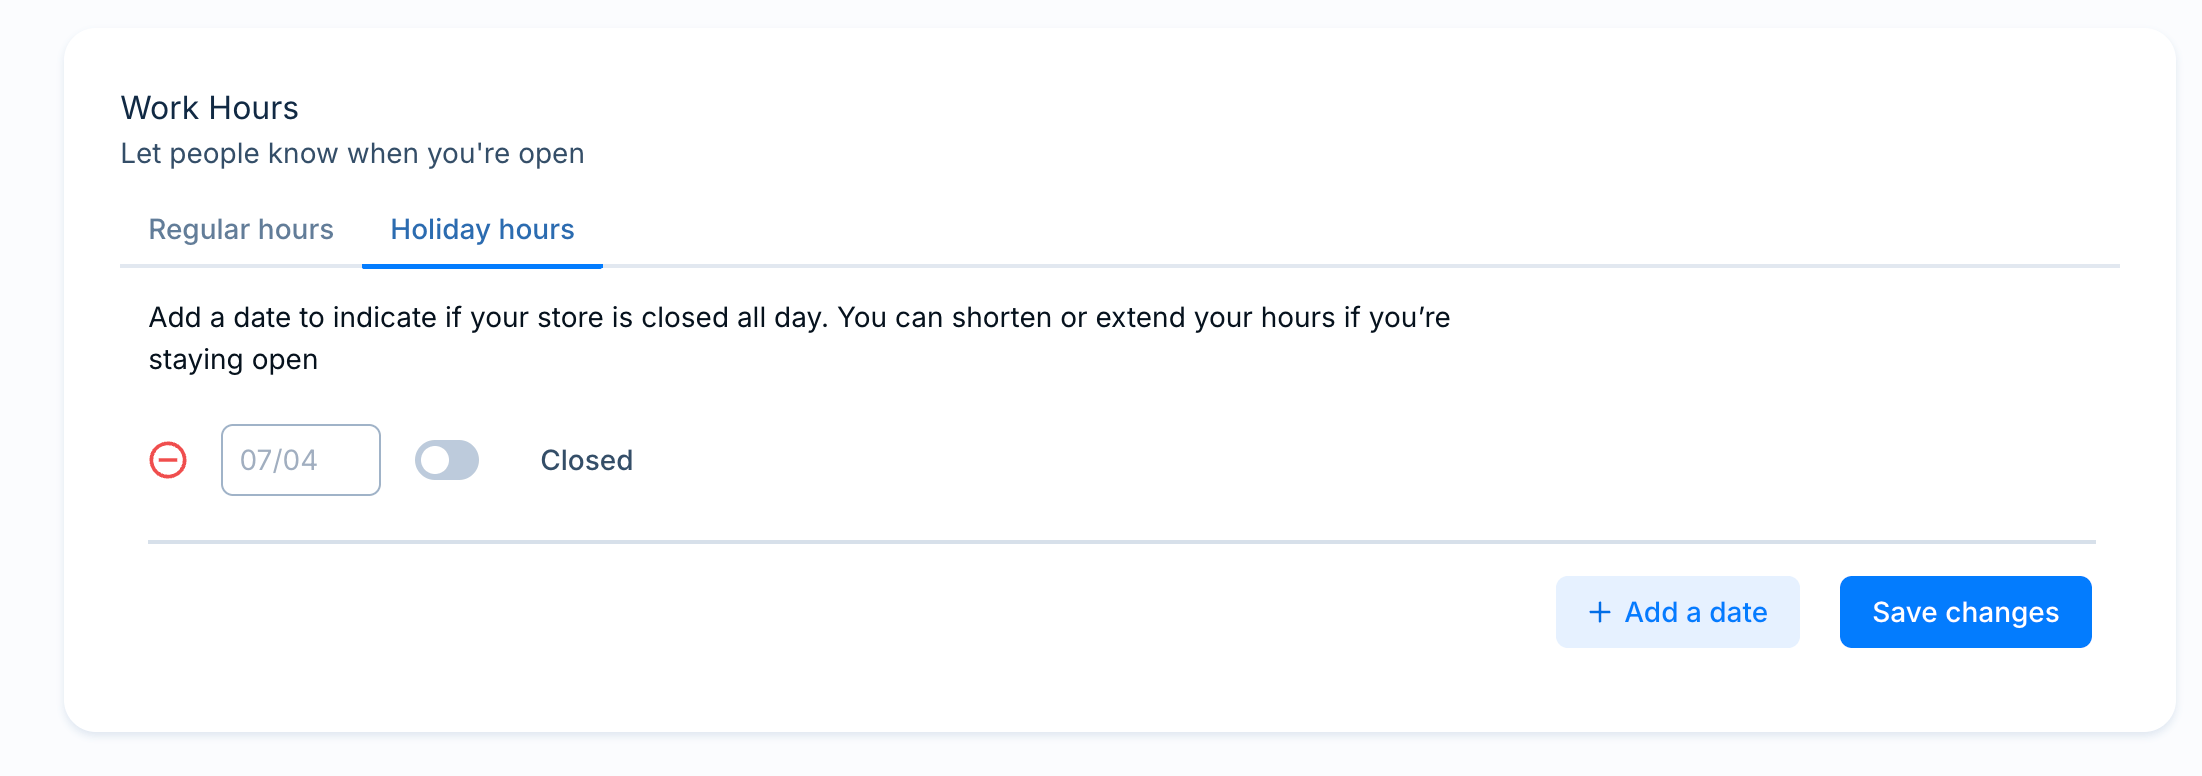Click the Add a date button

coord(1677,612)
